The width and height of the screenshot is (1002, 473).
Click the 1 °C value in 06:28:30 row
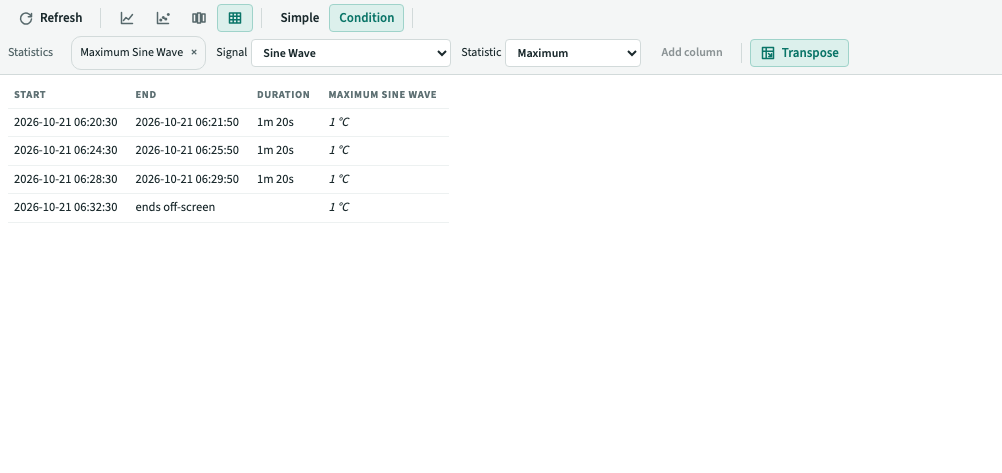coord(339,179)
